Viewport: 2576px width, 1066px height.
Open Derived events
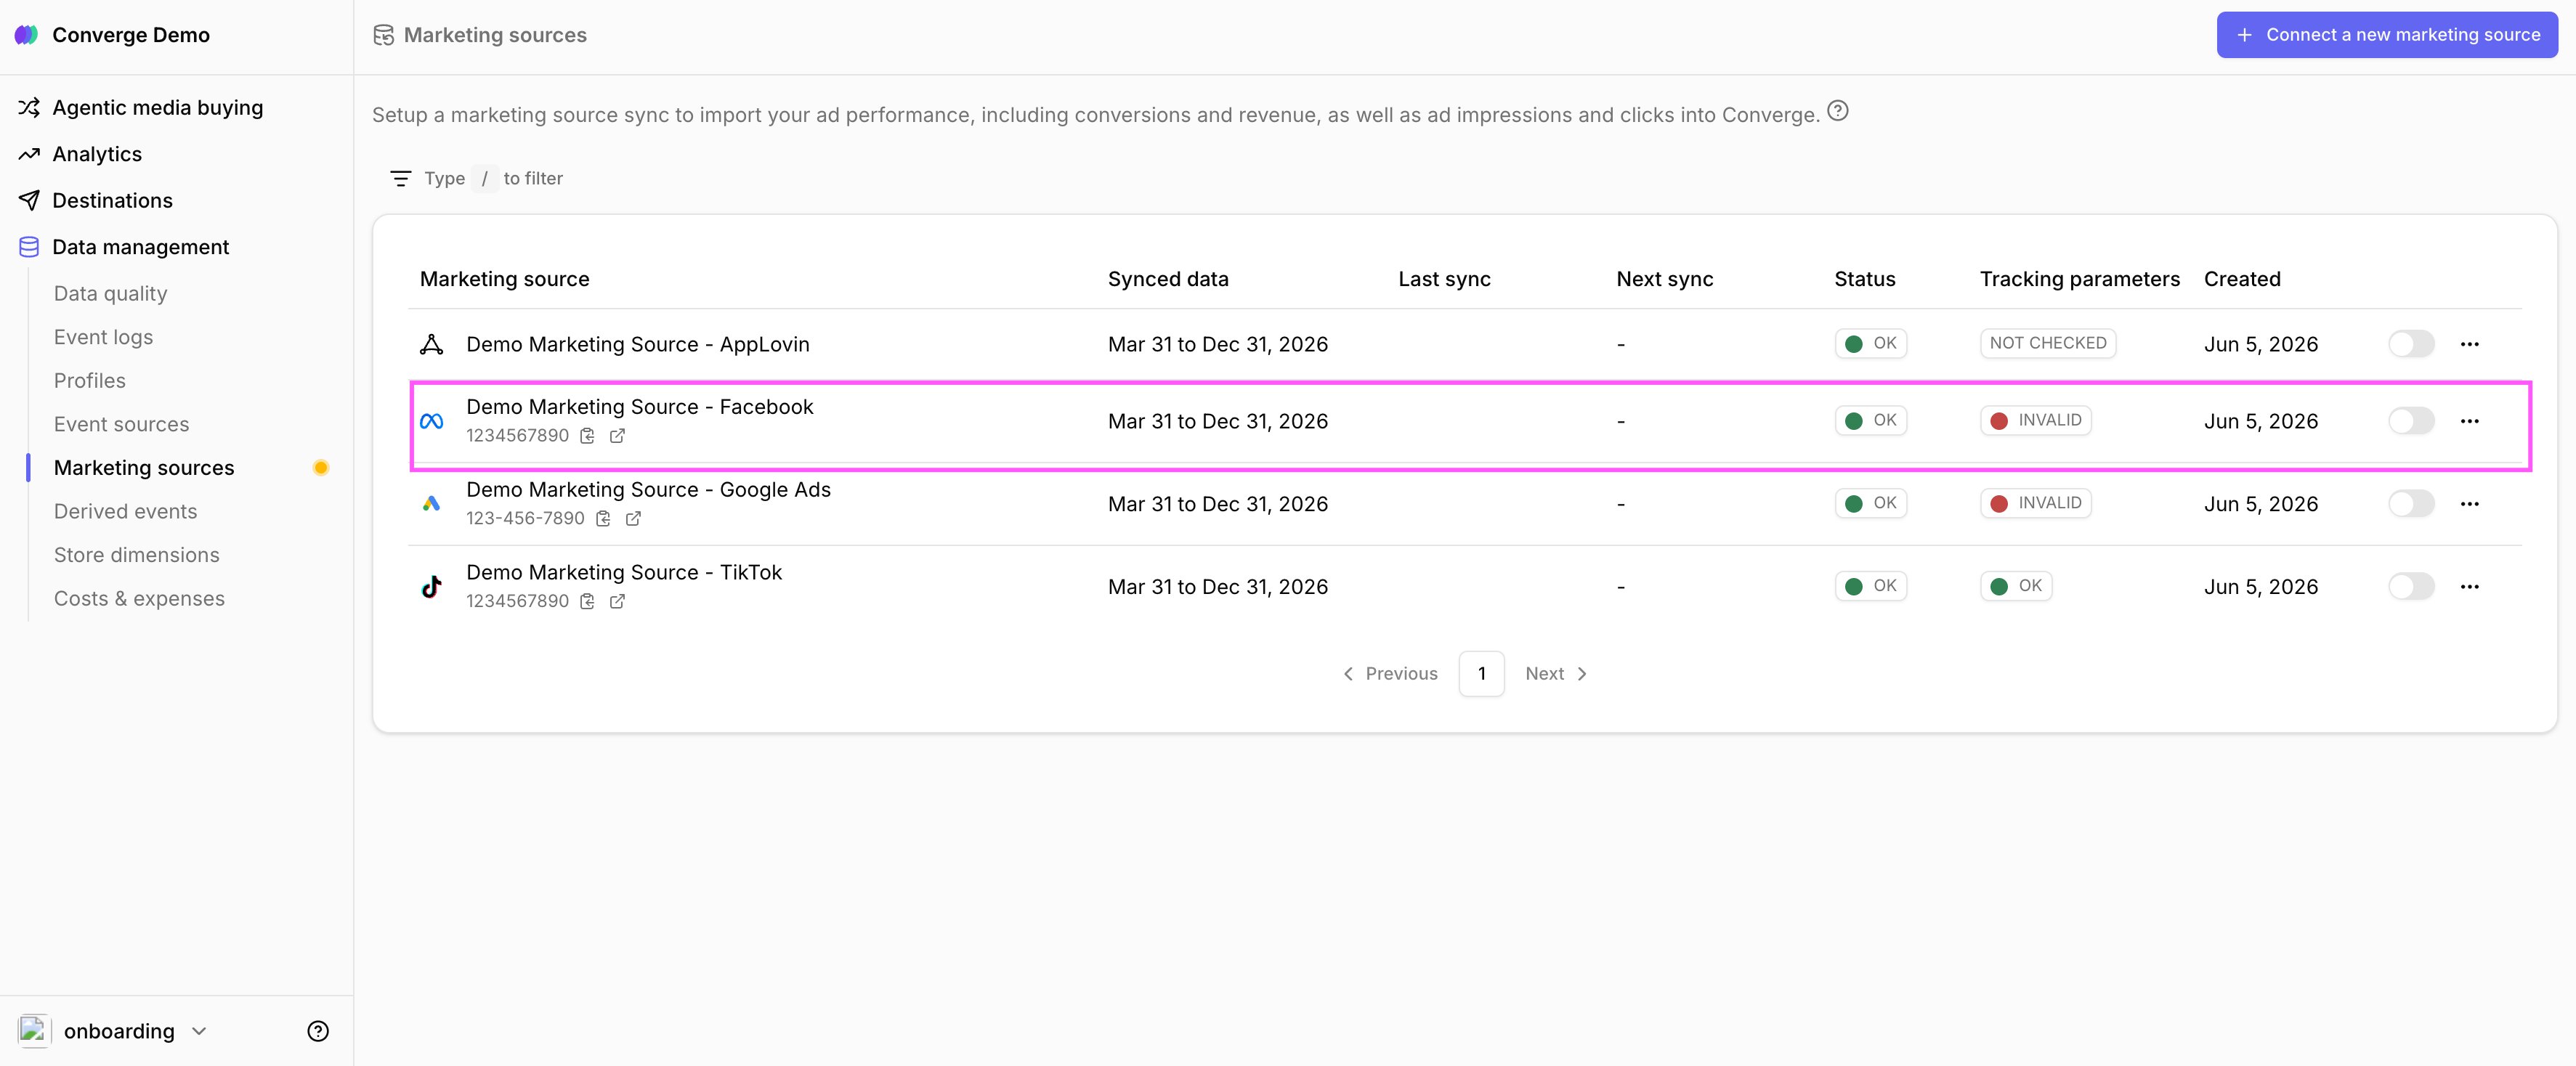(125, 511)
